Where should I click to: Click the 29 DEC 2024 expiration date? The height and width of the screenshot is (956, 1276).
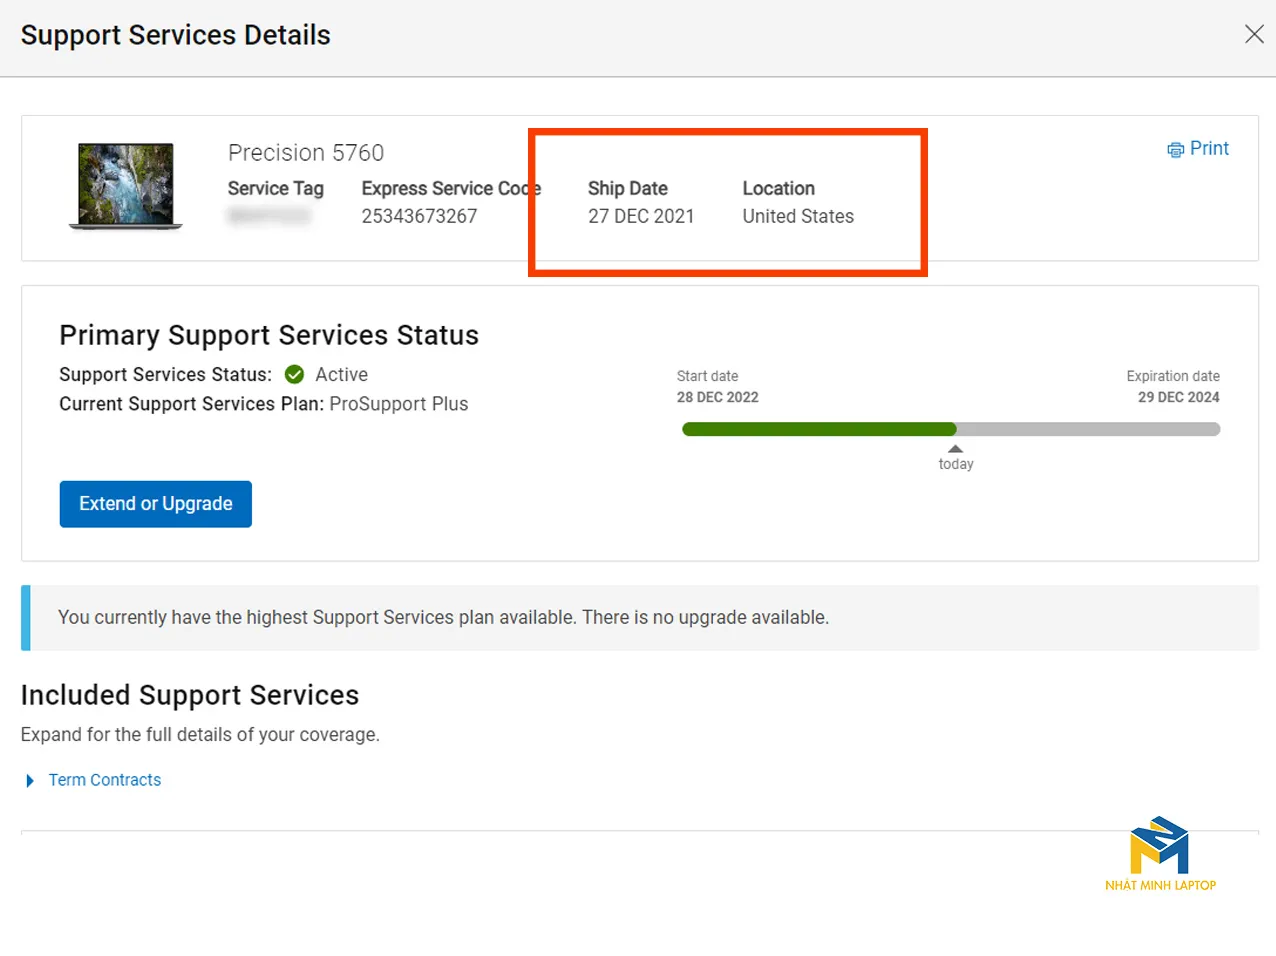(1178, 397)
